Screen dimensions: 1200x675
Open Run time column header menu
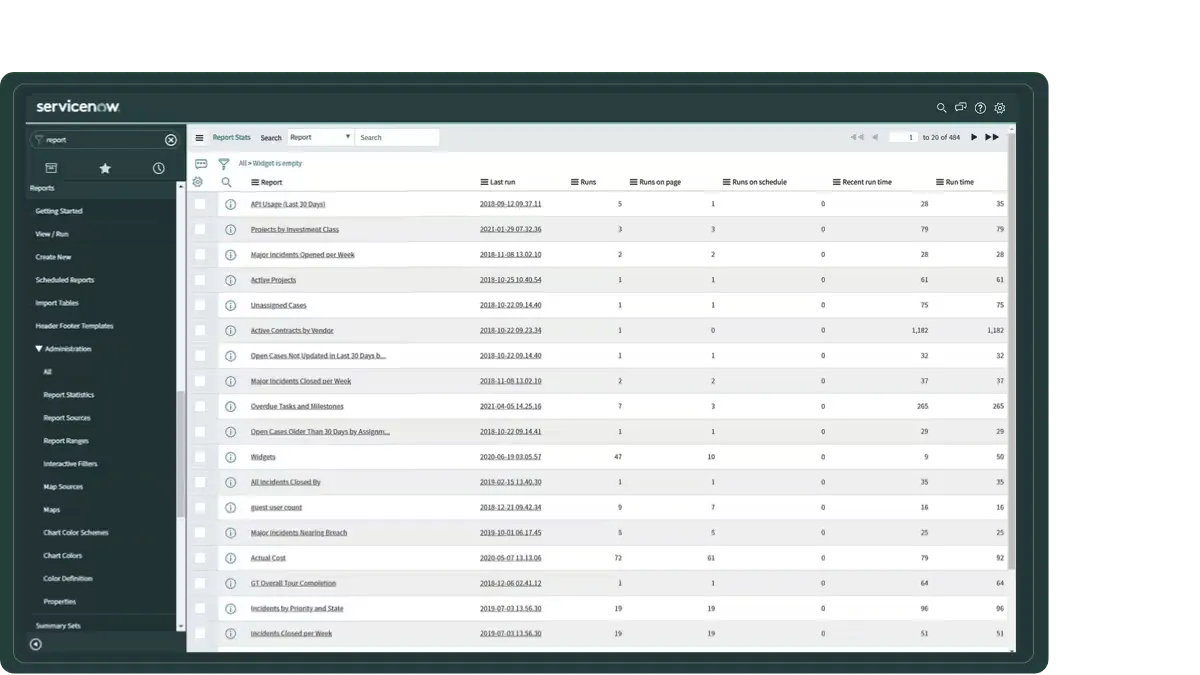coord(940,182)
